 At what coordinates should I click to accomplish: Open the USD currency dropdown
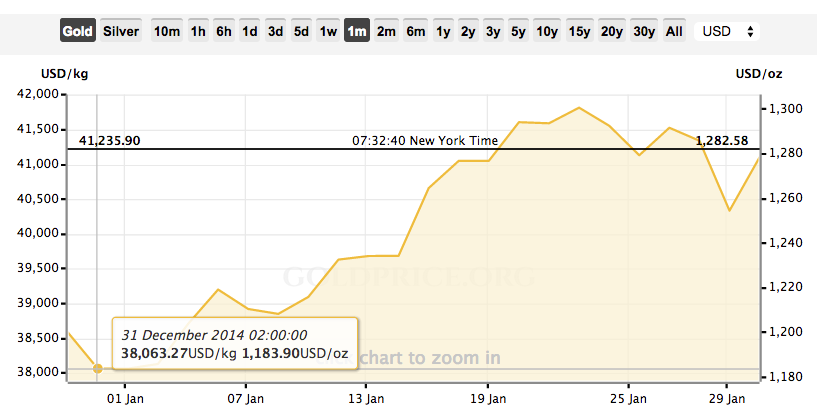point(727,31)
